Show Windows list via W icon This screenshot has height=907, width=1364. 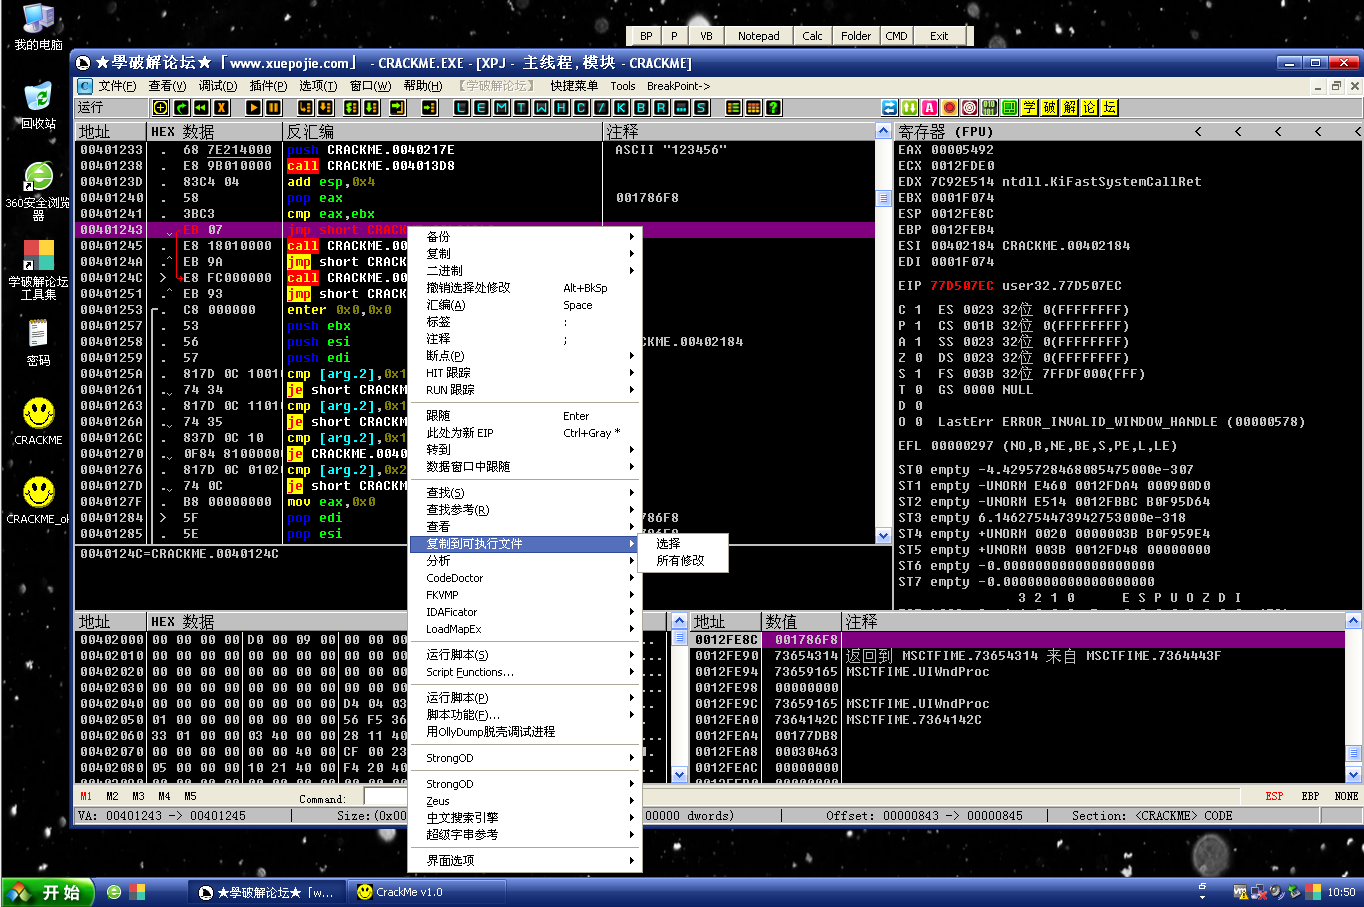coord(541,107)
